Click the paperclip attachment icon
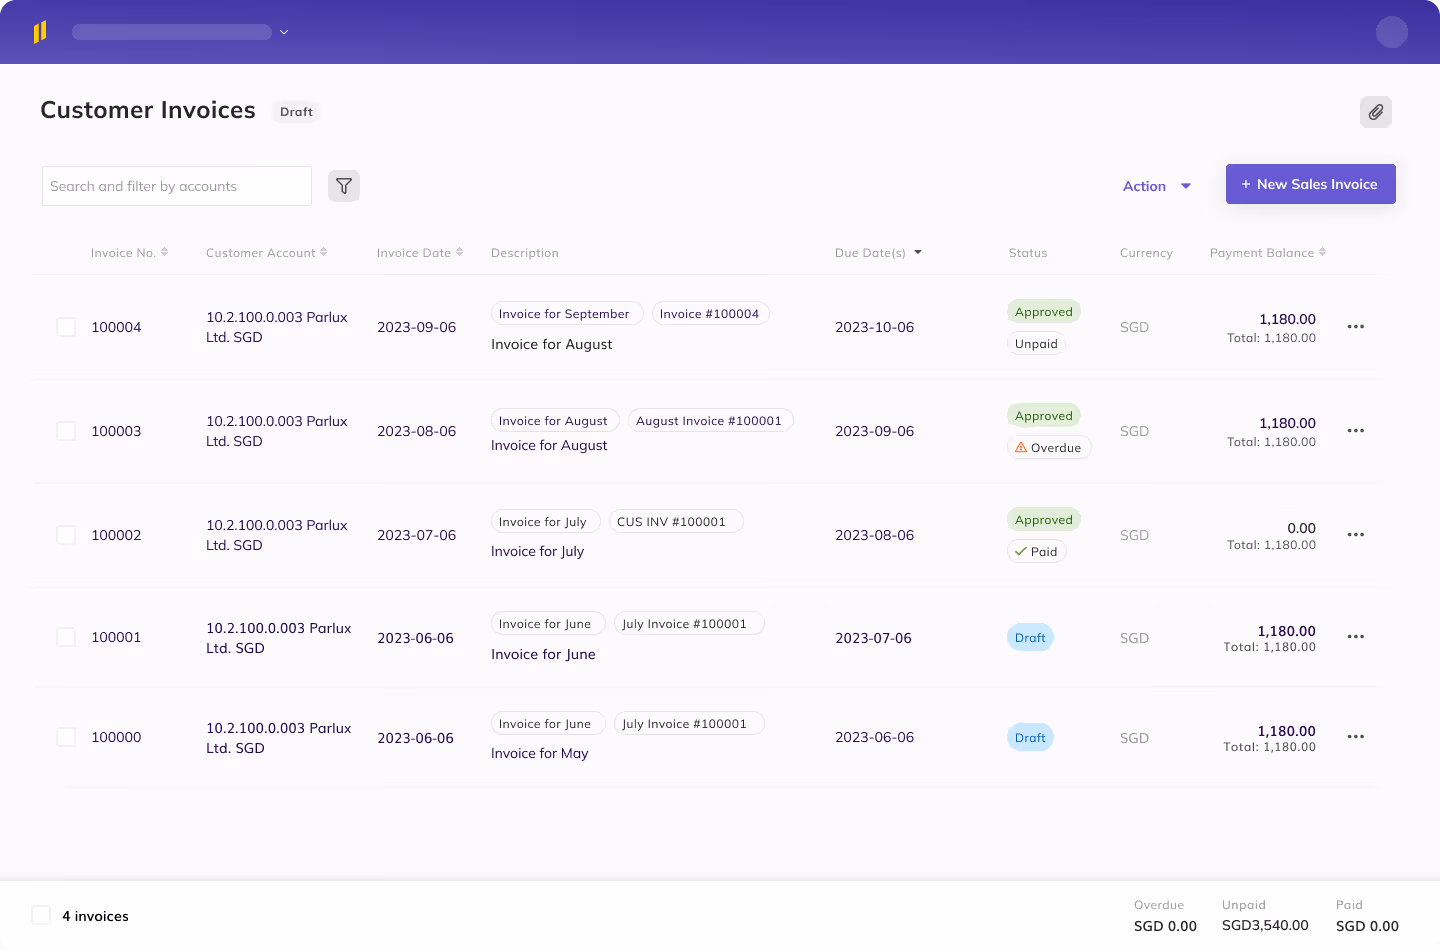The height and width of the screenshot is (950, 1440). click(1376, 112)
